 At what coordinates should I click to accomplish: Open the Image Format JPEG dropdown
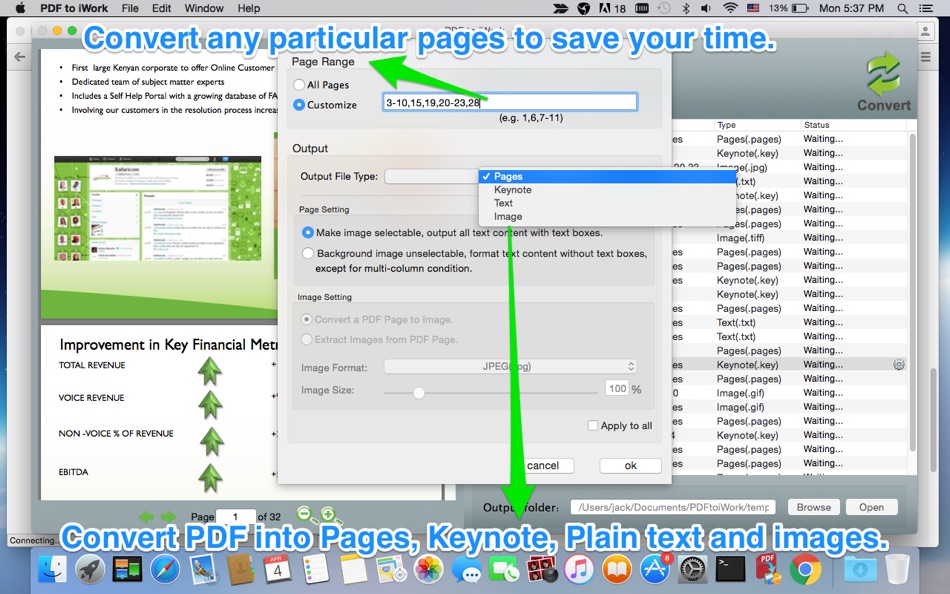click(x=511, y=367)
